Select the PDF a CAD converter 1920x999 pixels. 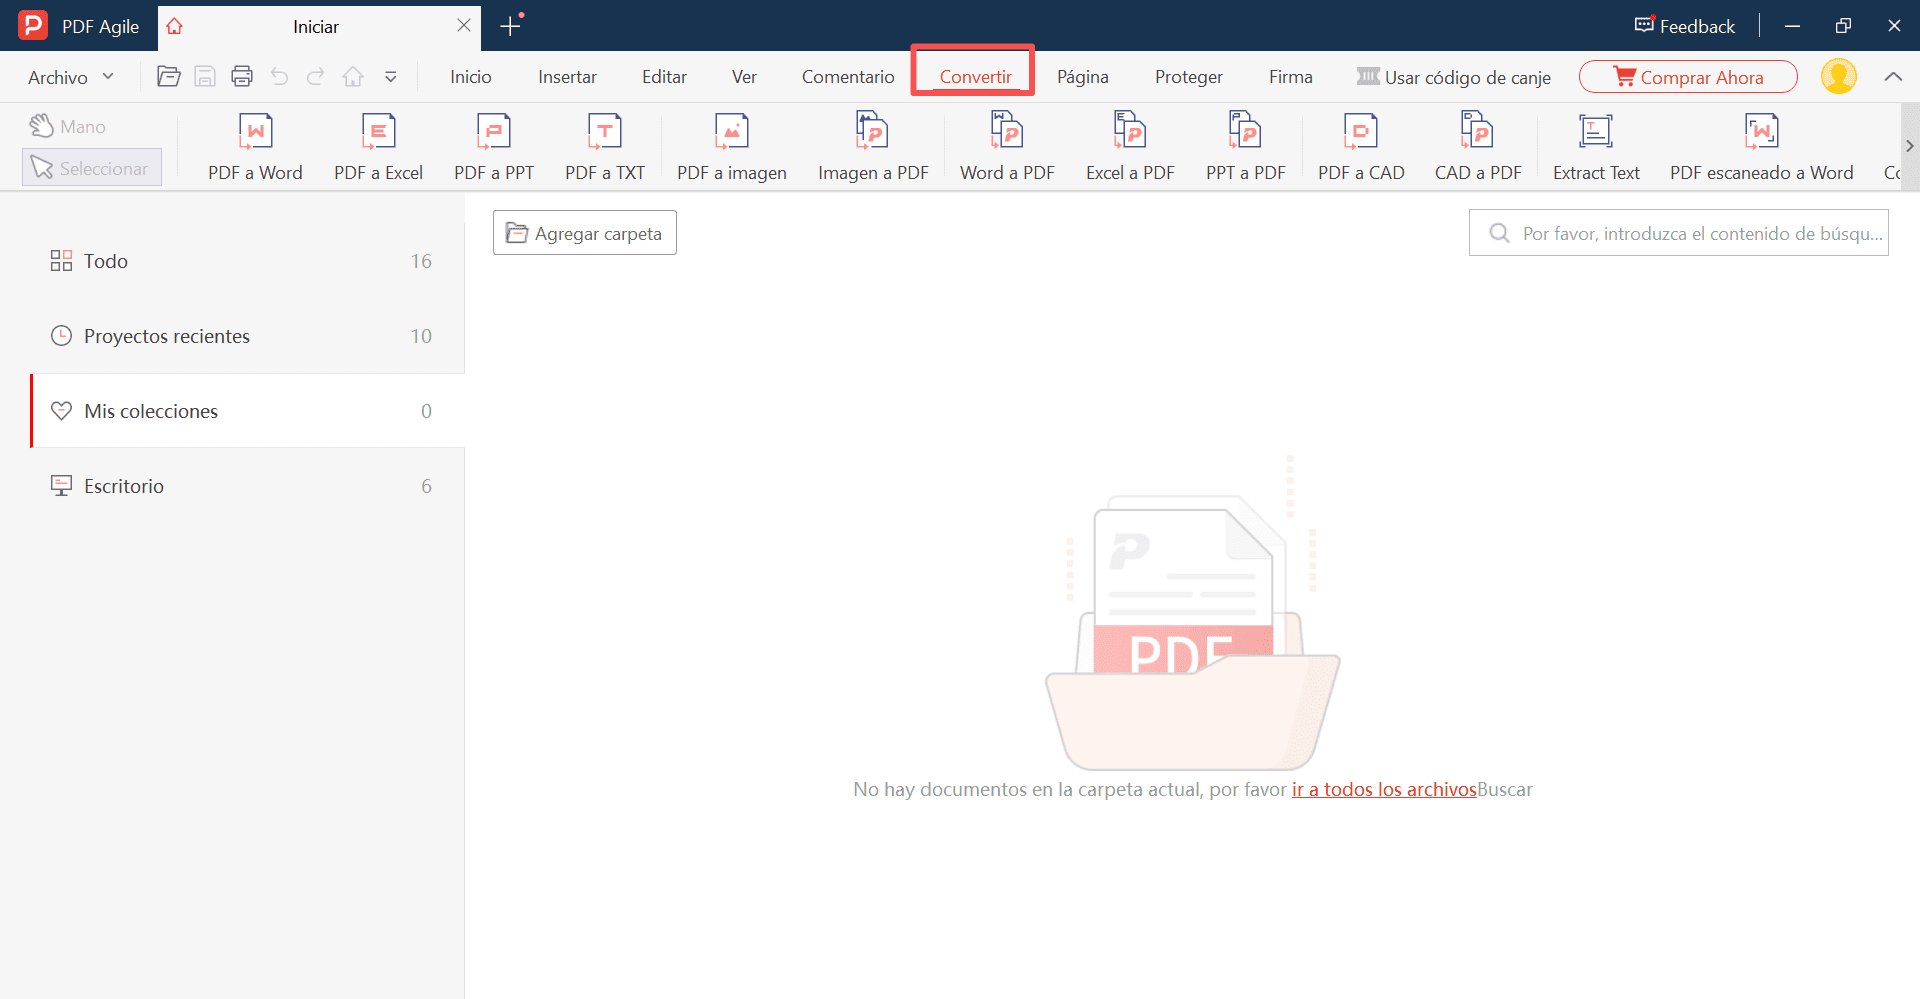pyautogui.click(x=1360, y=146)
